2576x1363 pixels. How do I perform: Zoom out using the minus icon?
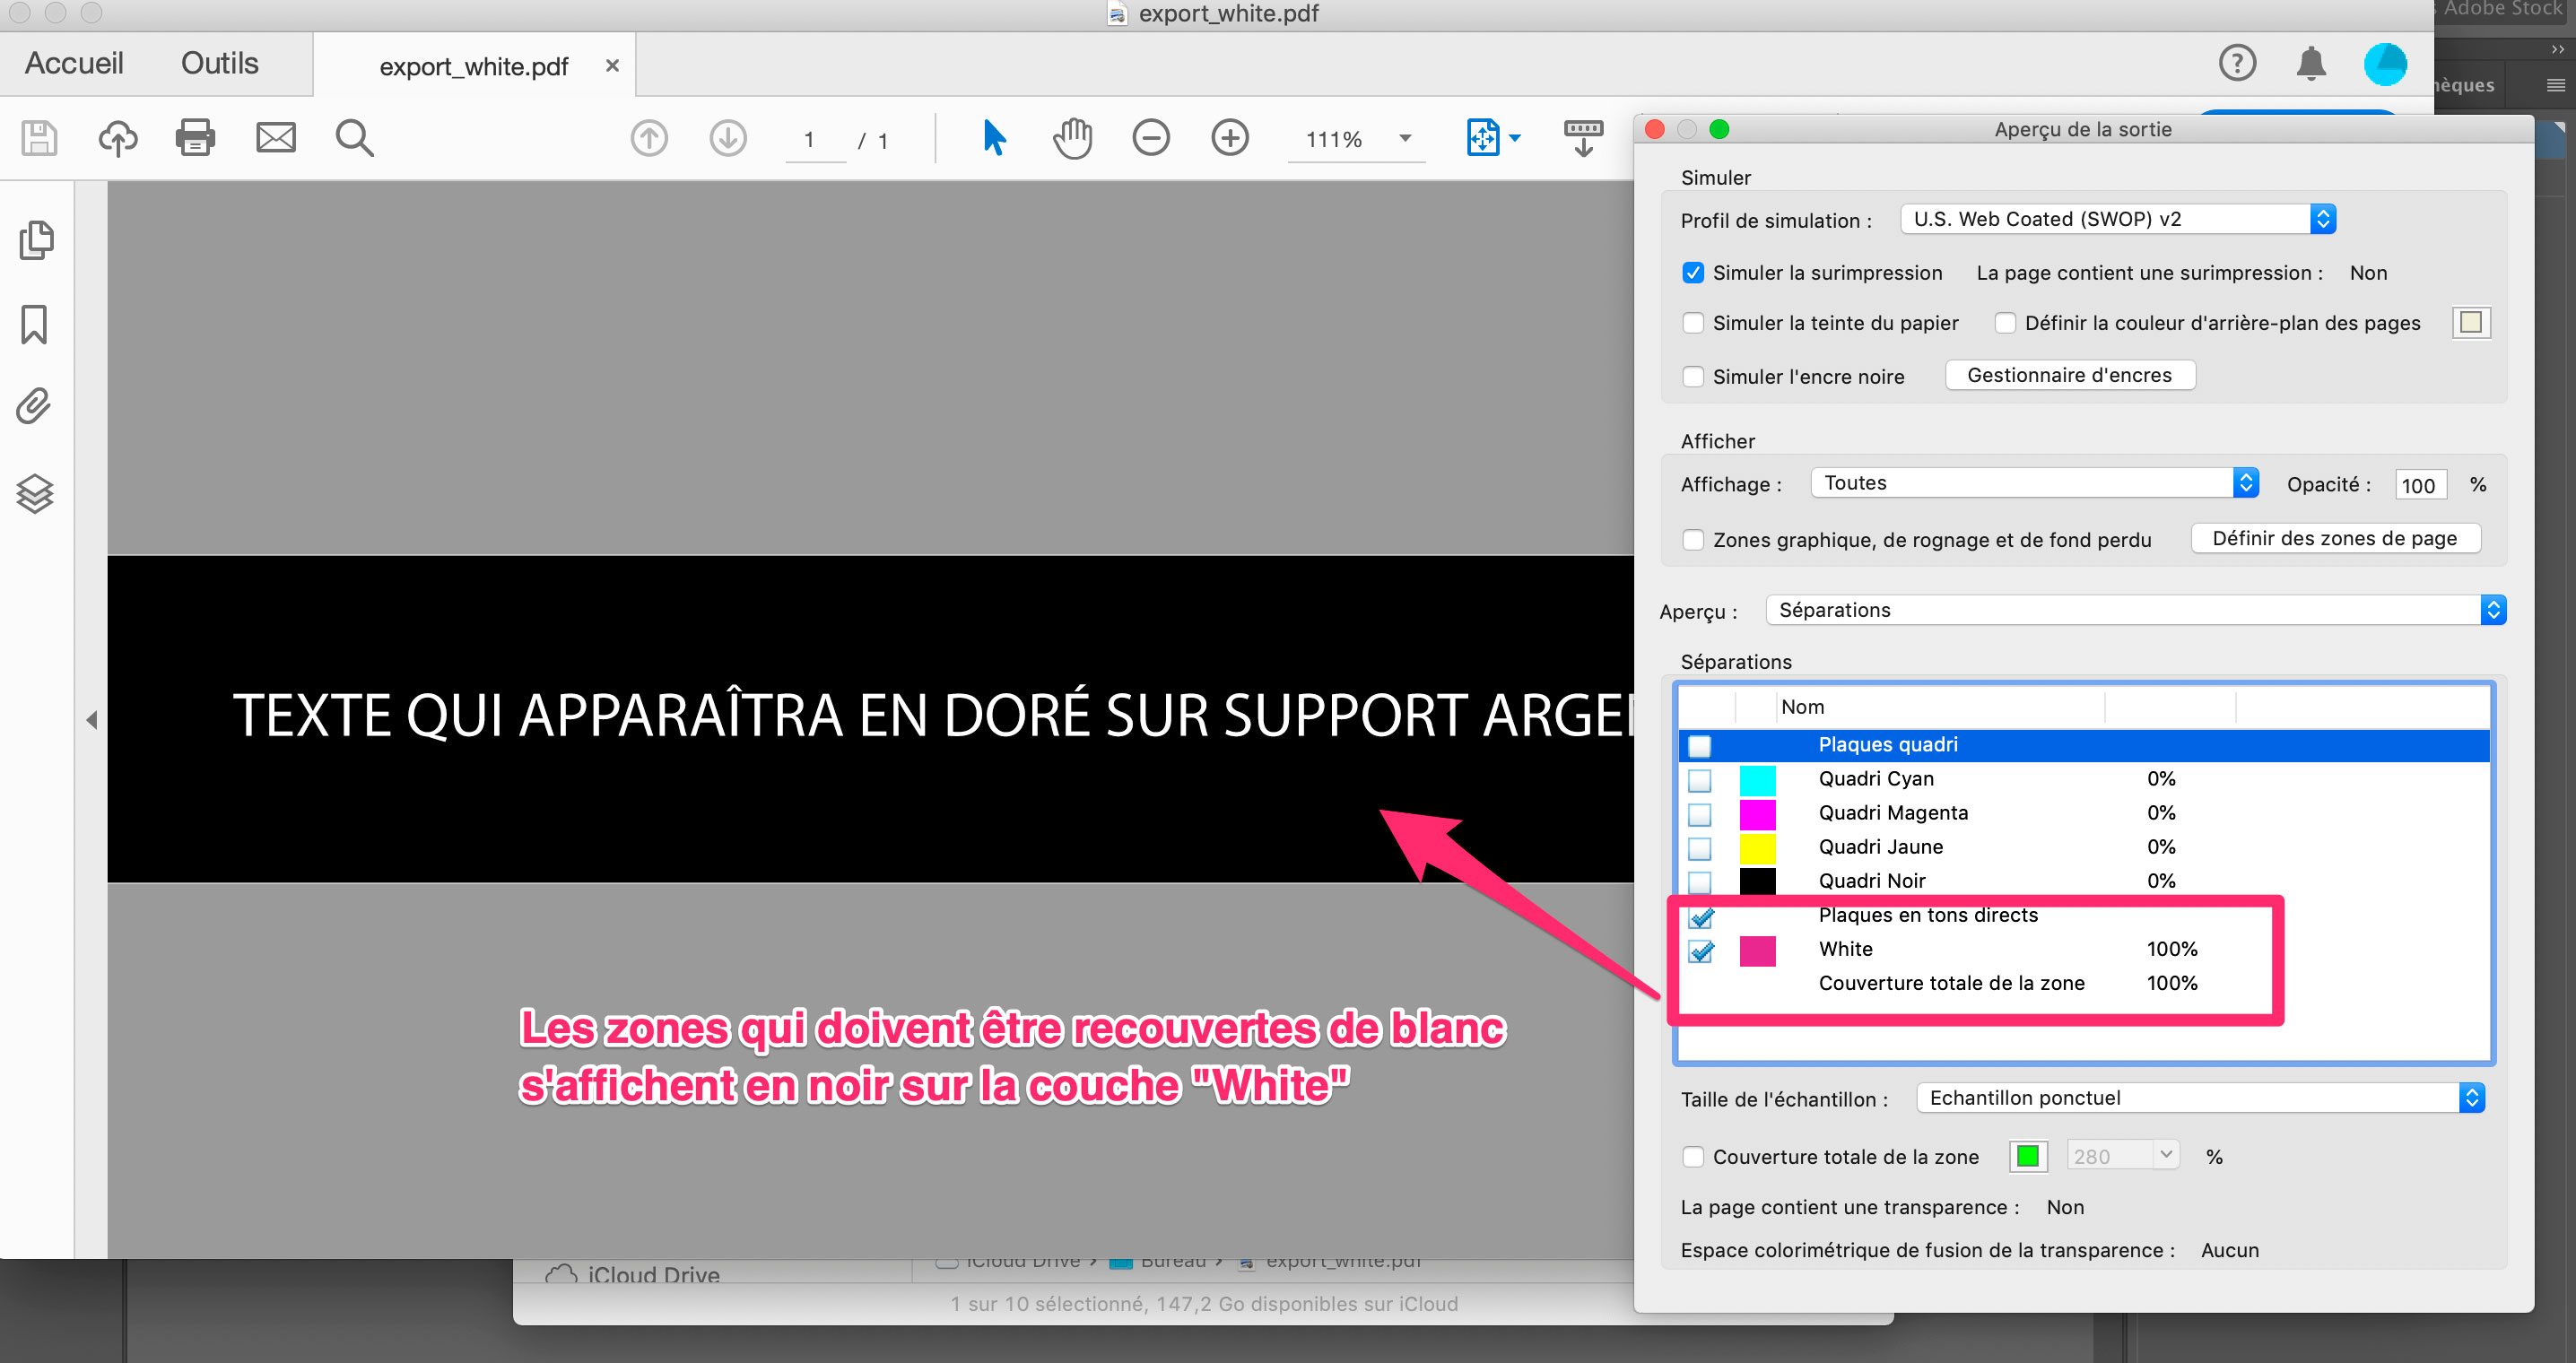pos(1151,138)
